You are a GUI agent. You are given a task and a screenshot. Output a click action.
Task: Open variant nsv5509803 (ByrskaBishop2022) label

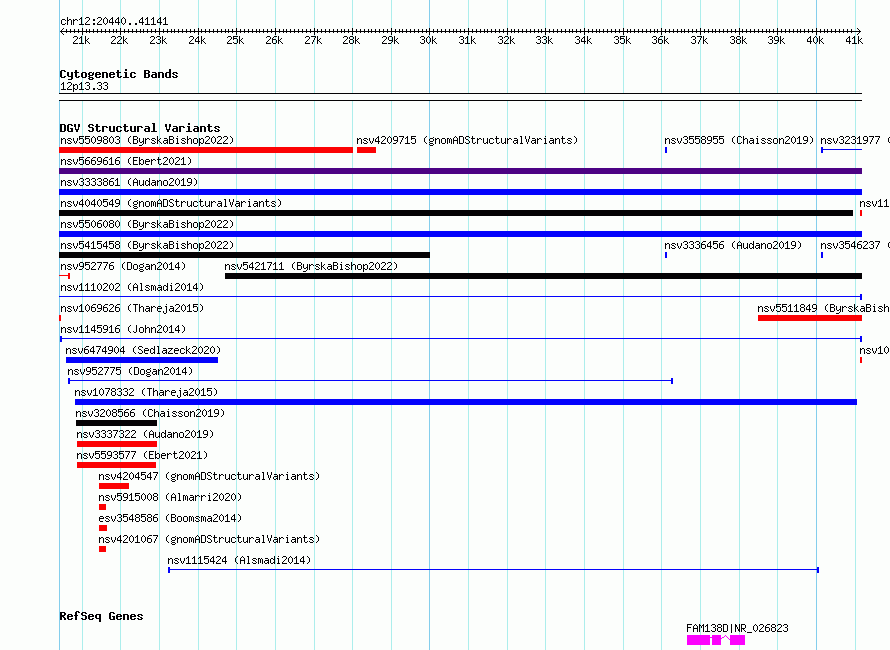tap(147, 140)
